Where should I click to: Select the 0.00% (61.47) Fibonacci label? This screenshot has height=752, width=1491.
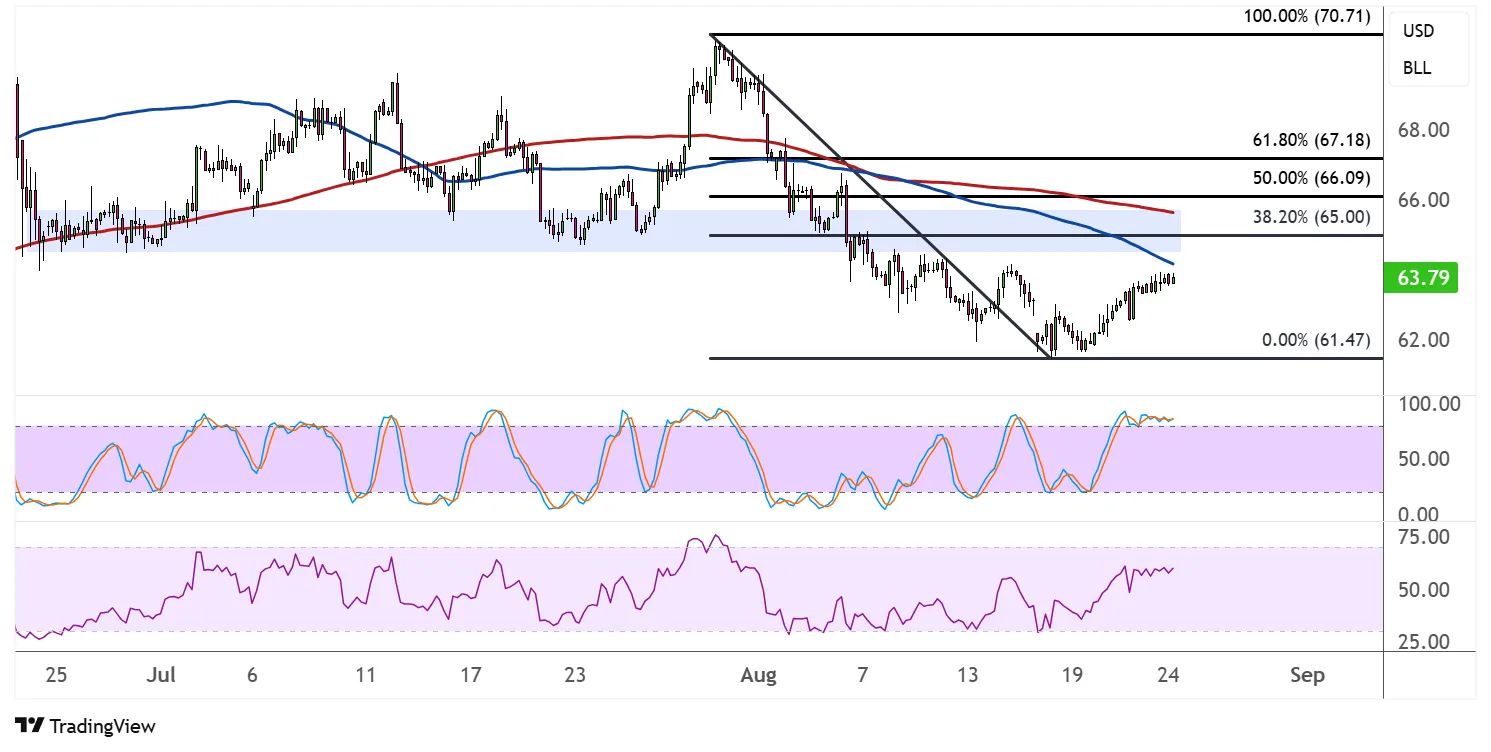click(x=1315, y=340)
